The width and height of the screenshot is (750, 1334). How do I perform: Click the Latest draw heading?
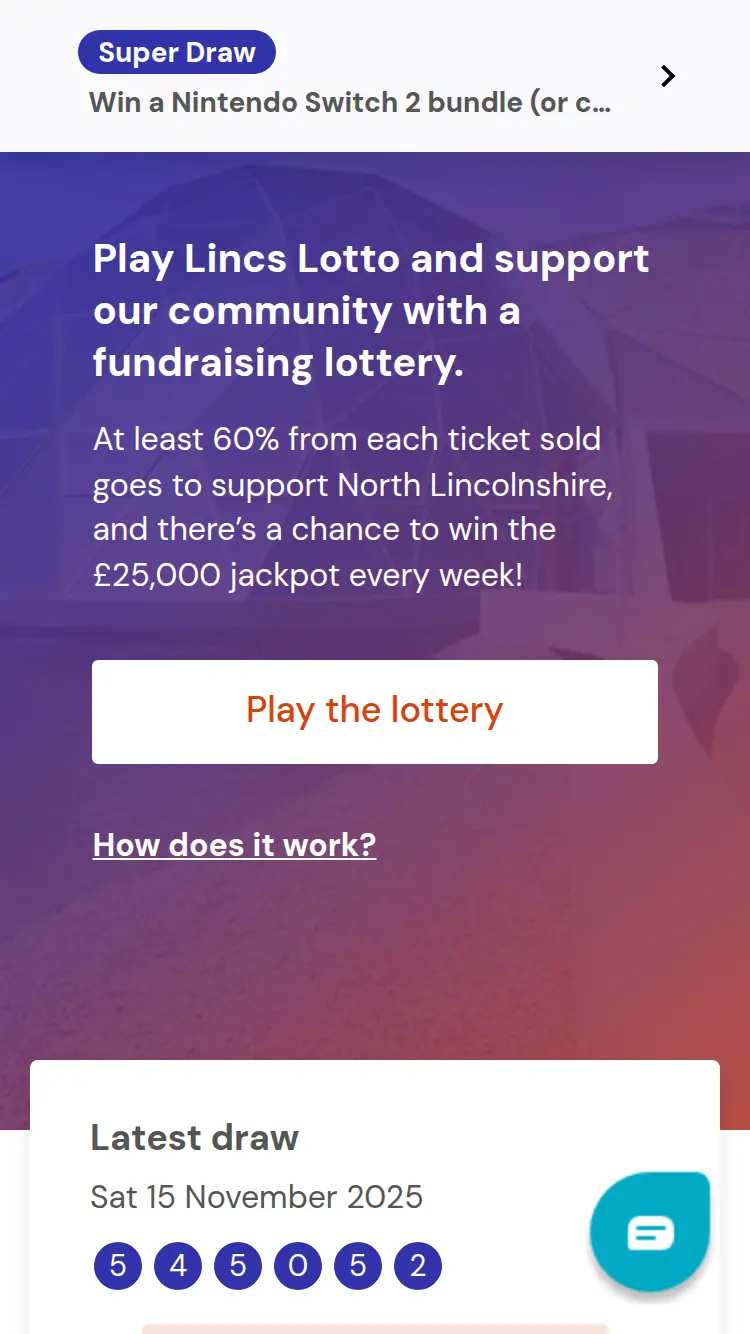tap(194, 1138)
